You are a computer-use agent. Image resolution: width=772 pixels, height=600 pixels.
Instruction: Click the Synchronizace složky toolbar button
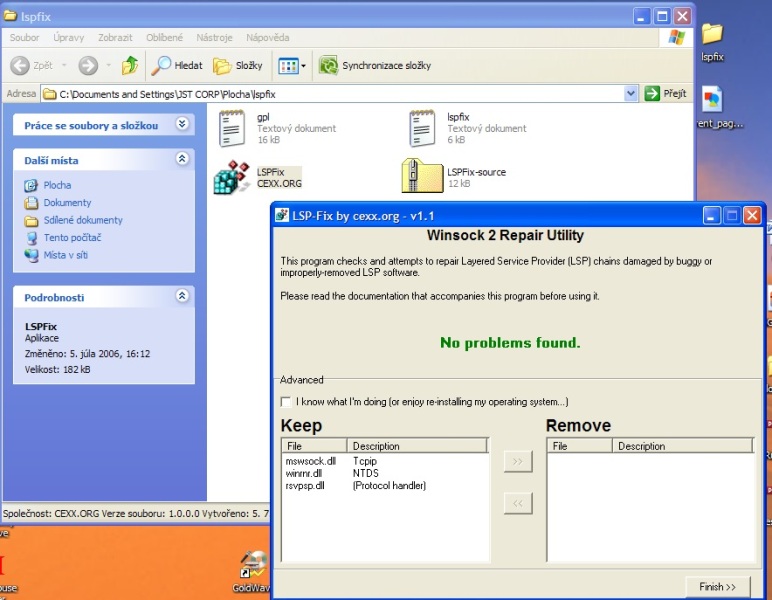pos(375,66)
